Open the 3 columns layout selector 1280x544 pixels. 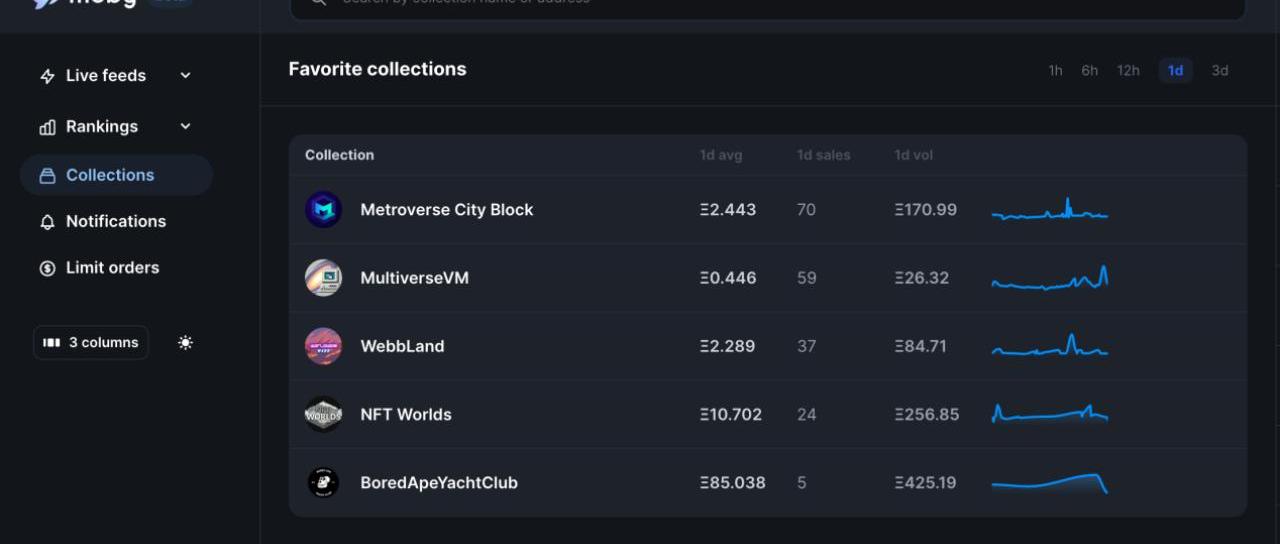91,342
